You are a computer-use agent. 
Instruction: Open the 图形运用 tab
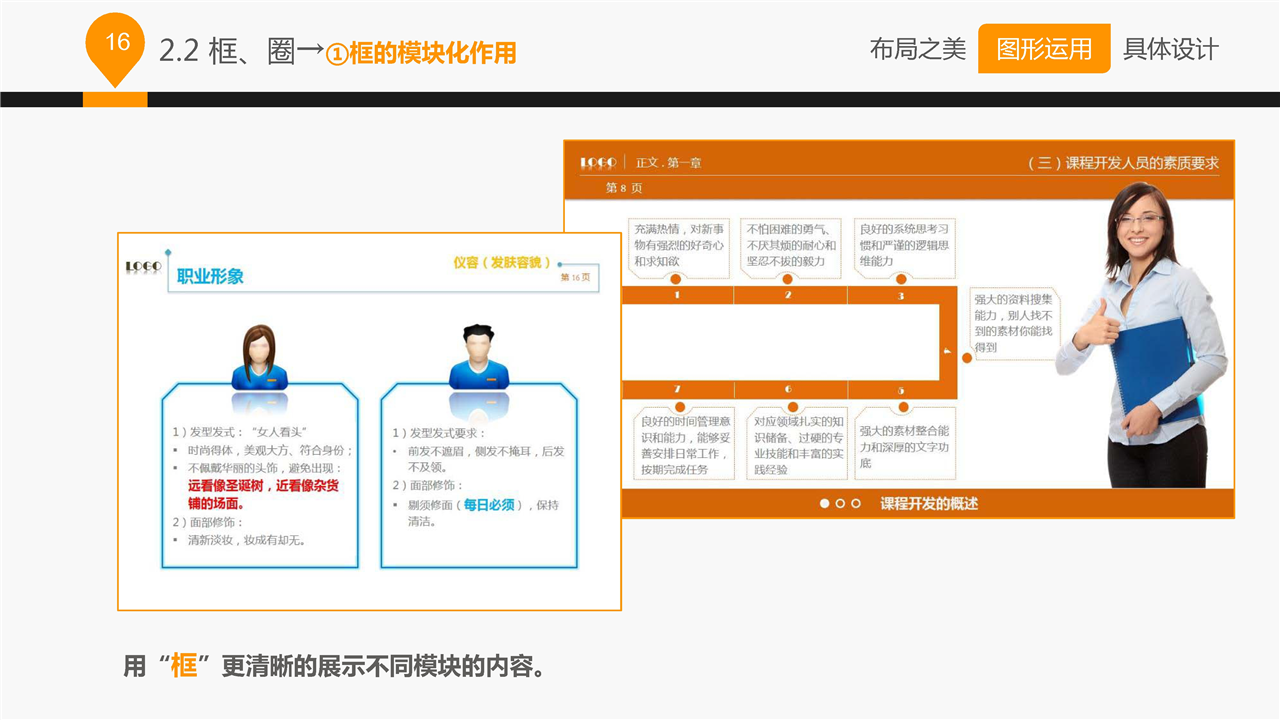1043,49
